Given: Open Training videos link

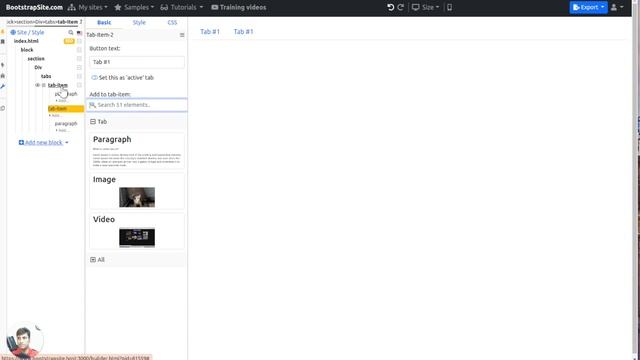Looking at the screenshot, I should (x=239, y=7).
